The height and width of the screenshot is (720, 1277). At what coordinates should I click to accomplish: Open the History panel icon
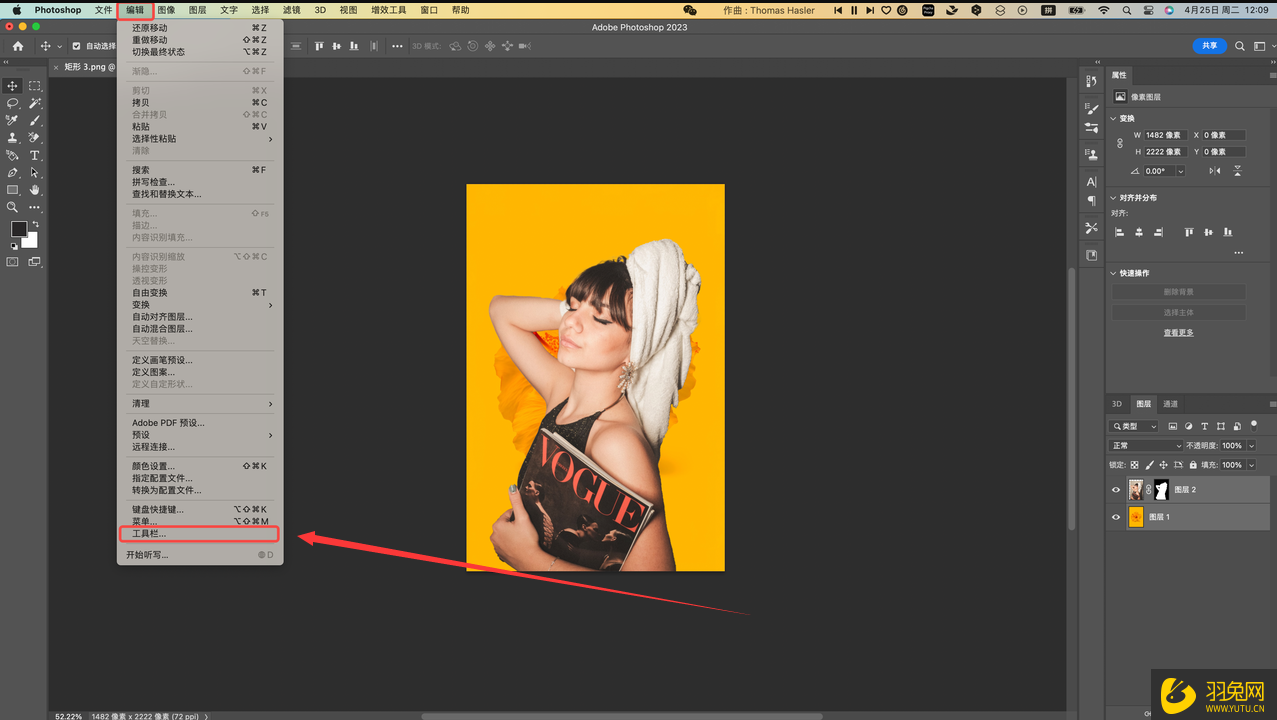[x=1091, y=82]
